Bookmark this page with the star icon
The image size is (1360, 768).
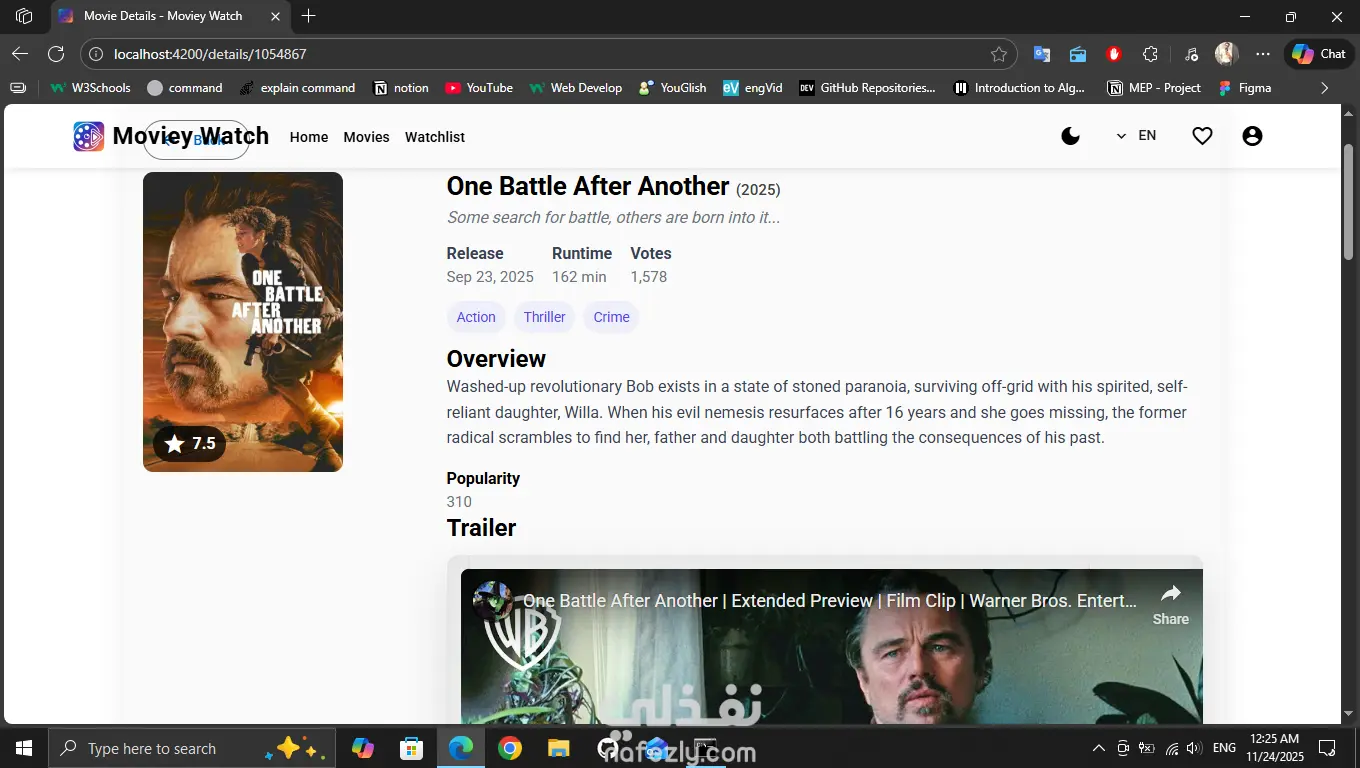998,54
